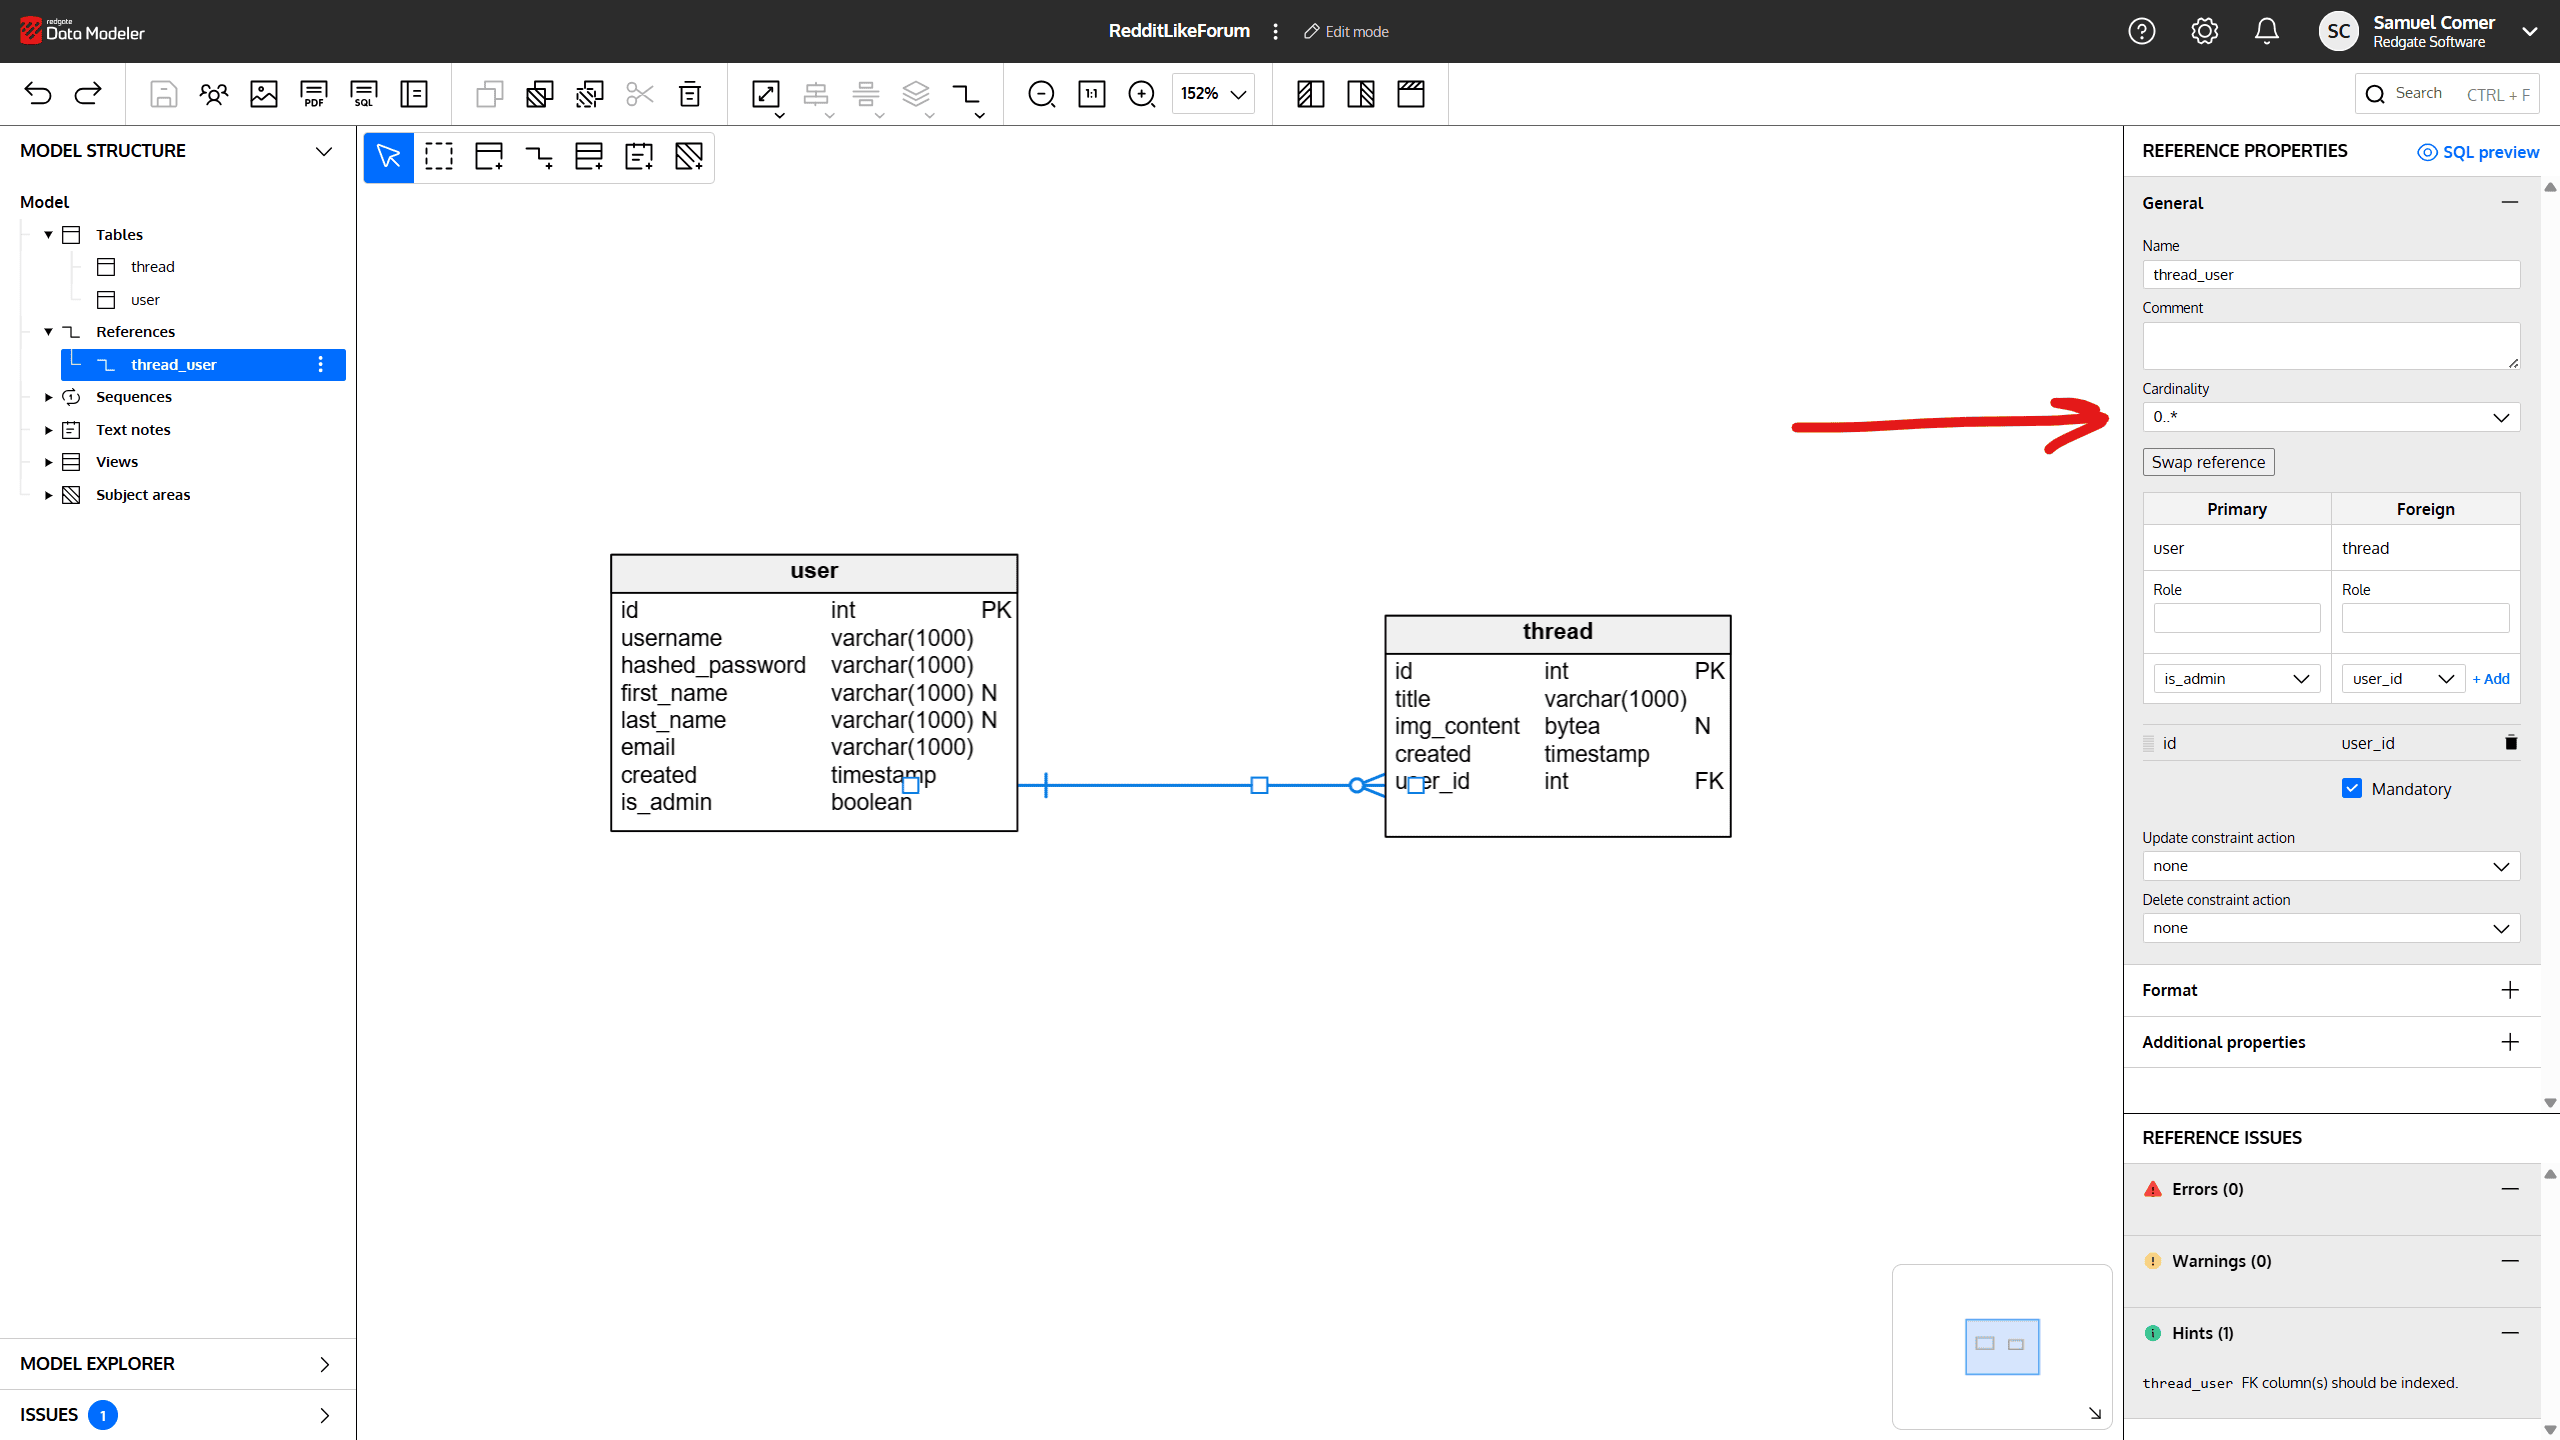Uncheck the Mandatory checkbox
This screenshot has width=2560, height=1440.
click(x=2352, y=789)
